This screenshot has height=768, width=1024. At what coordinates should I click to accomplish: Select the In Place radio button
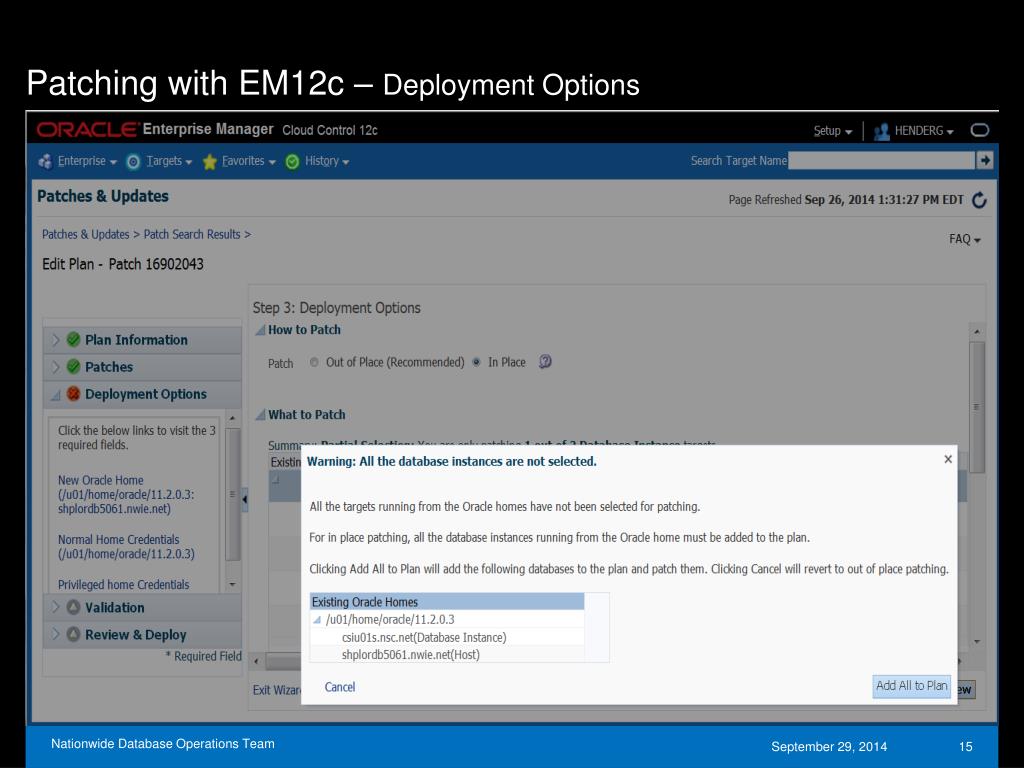coord(477,362)
